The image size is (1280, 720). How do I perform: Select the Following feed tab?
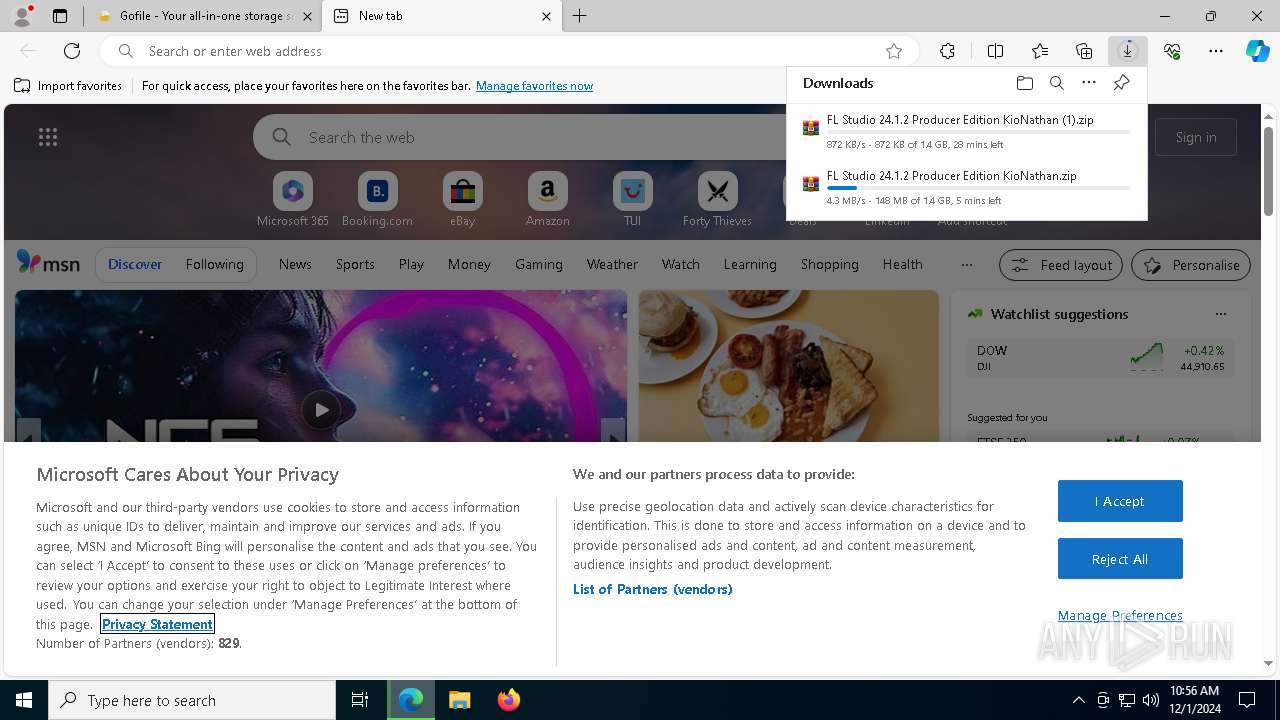pos(214,264)
